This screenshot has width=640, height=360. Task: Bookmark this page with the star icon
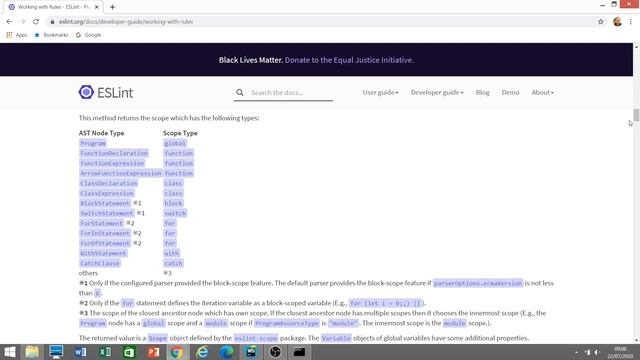[601, 22]
